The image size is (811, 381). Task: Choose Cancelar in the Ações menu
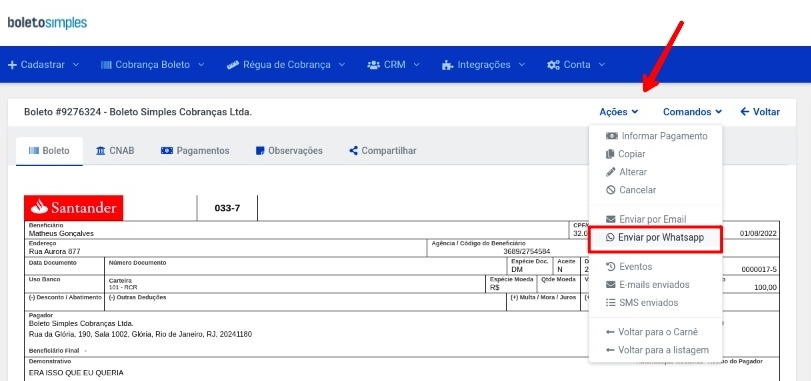pyautogui.click(x=656, y=190)
